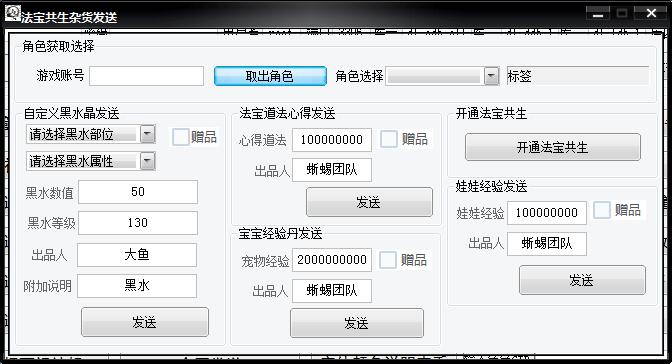Image resolution: width=672 pixels, height=364 pixels.
Task: Click the 附加说明 label
Action: (48, 286)
